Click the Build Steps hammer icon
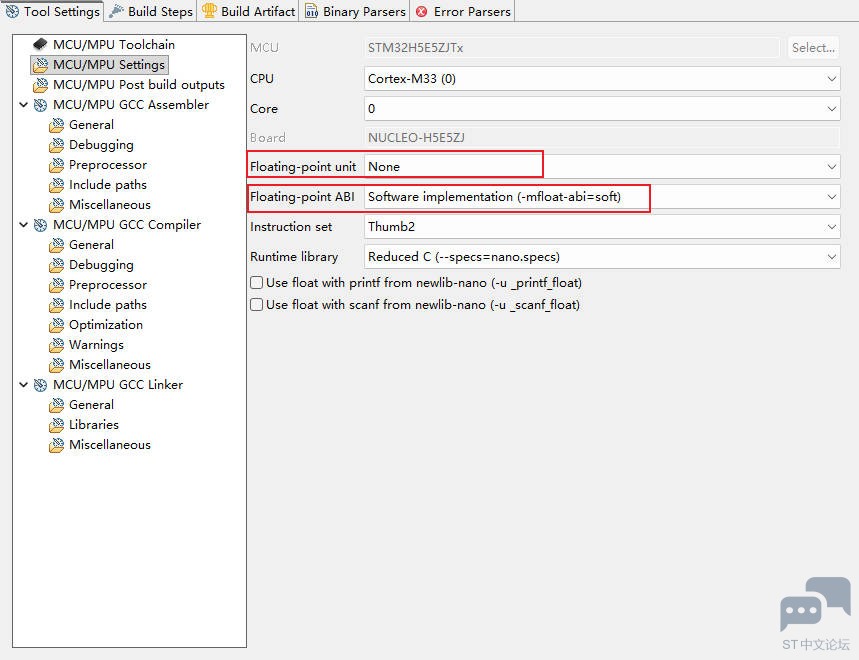Screen dimensions: 859x660 click(x=116, y=11)
